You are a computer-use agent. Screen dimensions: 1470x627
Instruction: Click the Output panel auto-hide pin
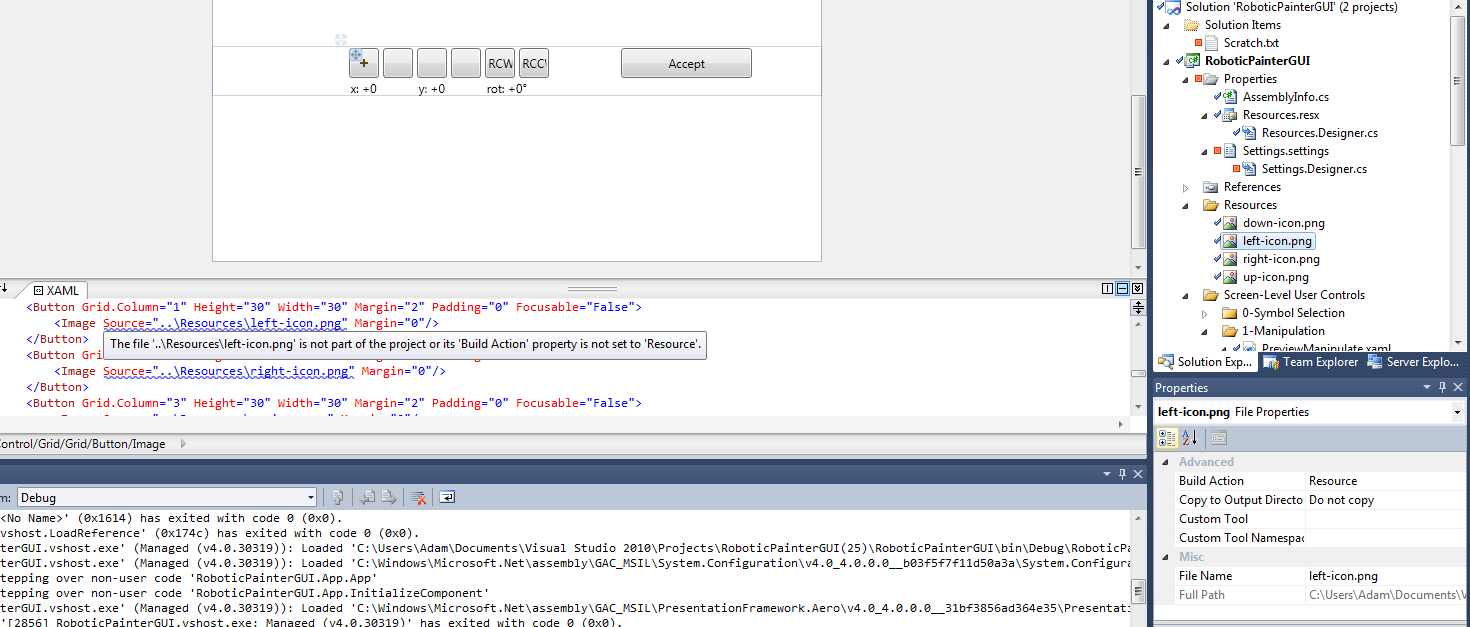[1122, 473]
